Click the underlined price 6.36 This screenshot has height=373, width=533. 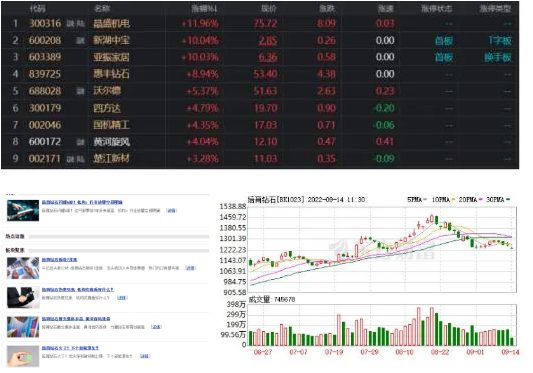(x=268, y=57)
